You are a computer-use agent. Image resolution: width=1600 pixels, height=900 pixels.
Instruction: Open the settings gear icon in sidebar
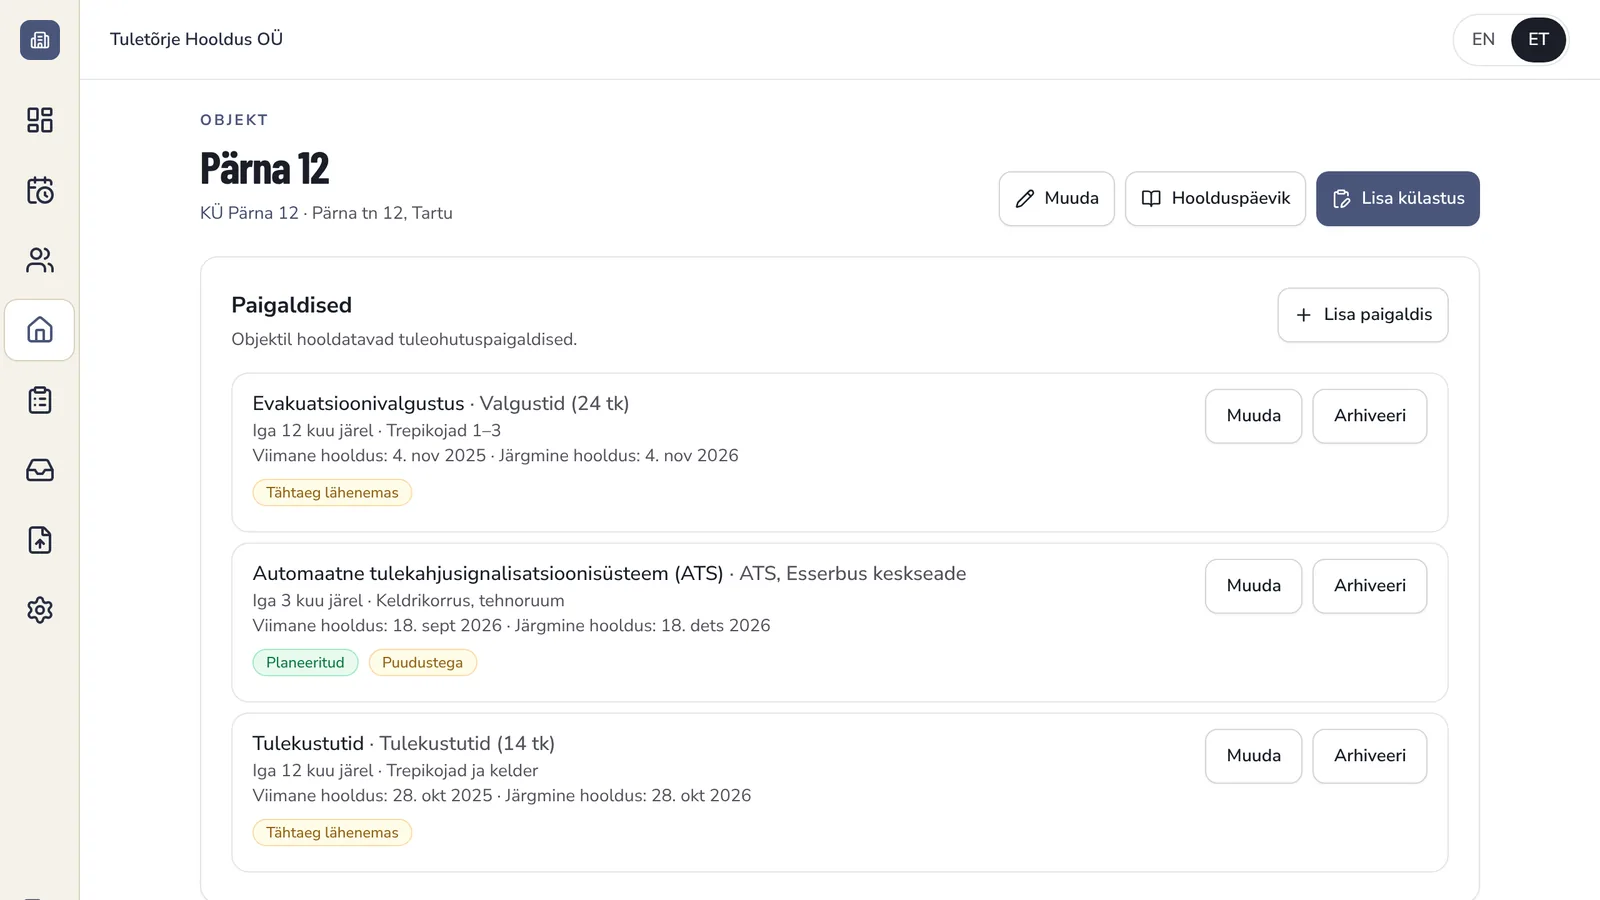[x=40, y=610]
